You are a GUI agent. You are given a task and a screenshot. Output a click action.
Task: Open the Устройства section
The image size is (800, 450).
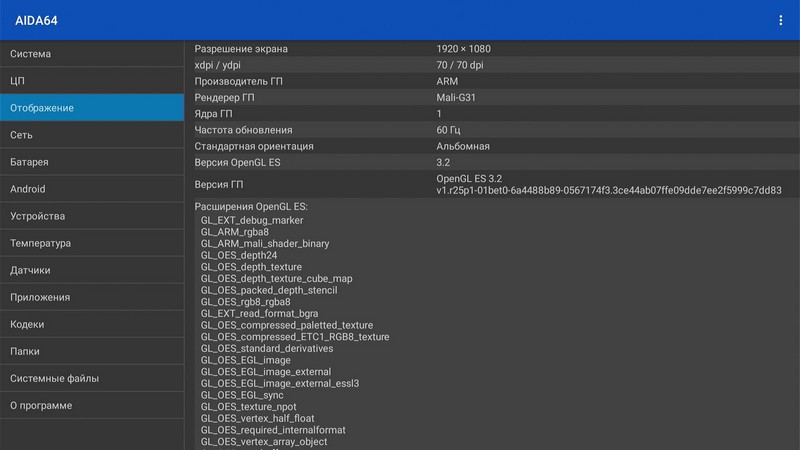[x=92, y=216]
